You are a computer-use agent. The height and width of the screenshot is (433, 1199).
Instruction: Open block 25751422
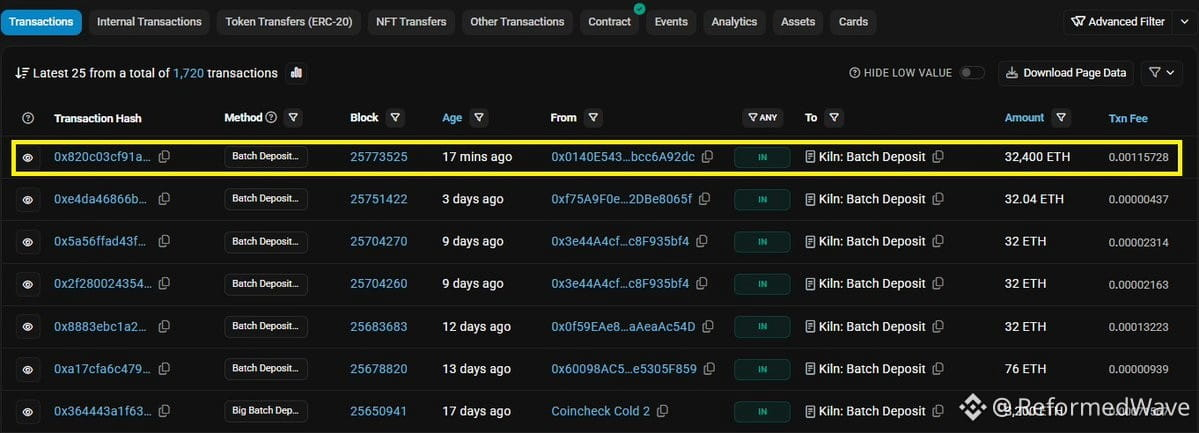379,199
